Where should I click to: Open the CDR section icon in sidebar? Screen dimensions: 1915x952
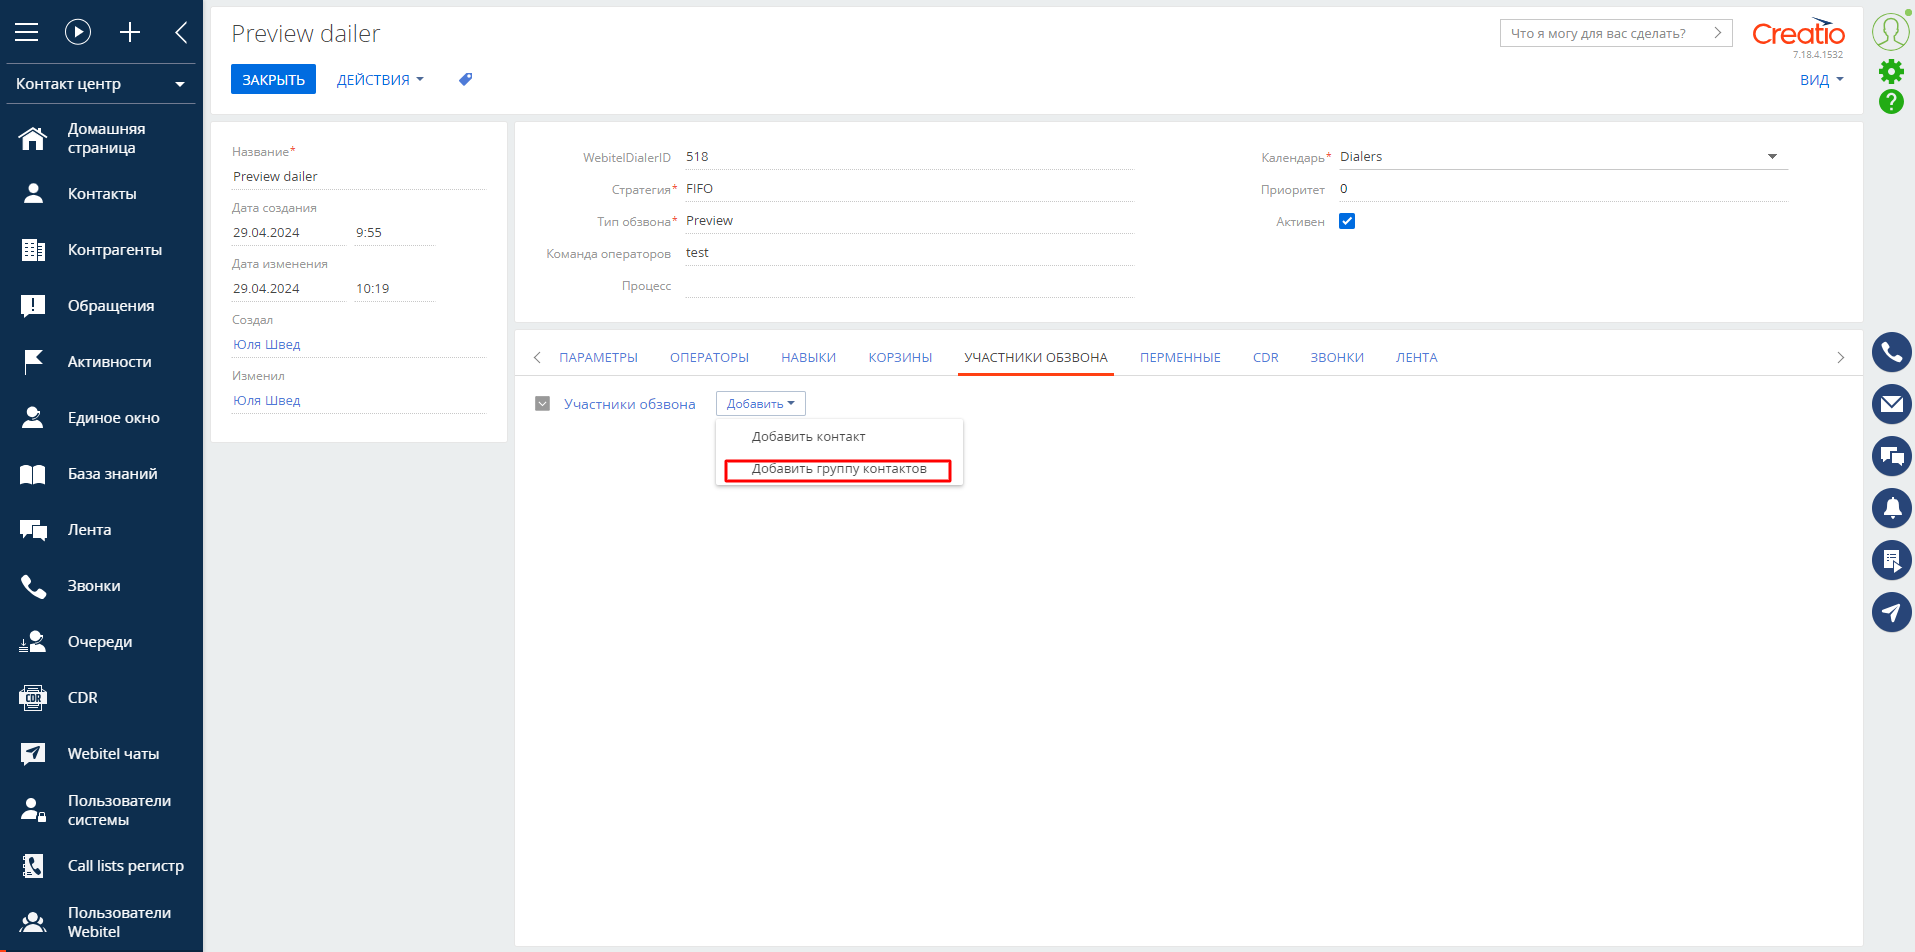[x=33, y=698]
